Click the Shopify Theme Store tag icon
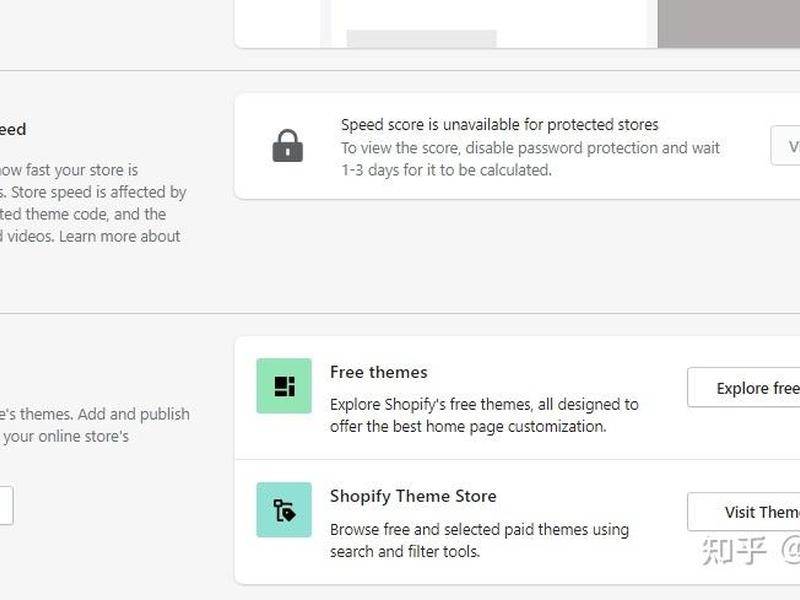The width and height of the screenshot is (800, 600). [x=284, y=510]
